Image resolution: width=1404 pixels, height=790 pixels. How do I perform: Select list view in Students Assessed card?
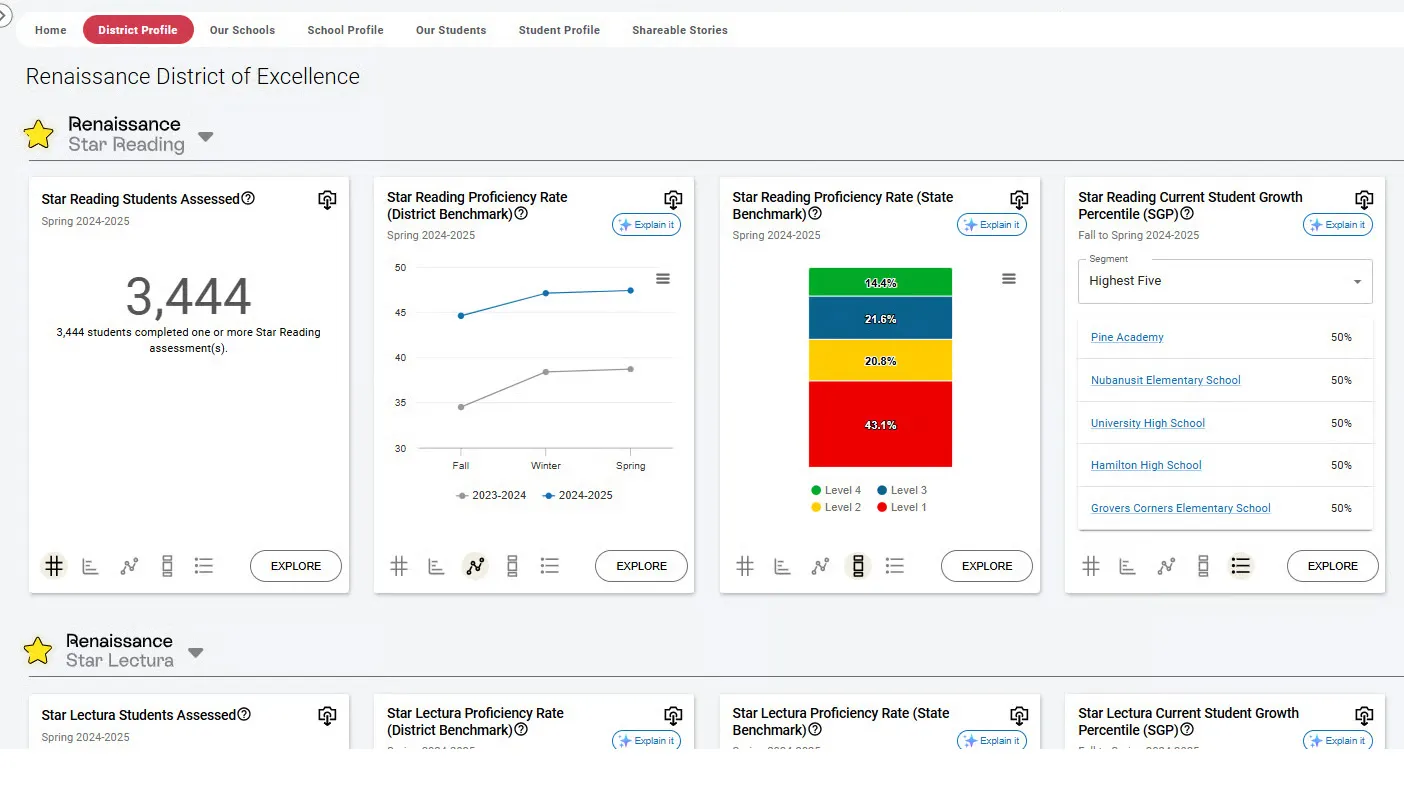204,566
